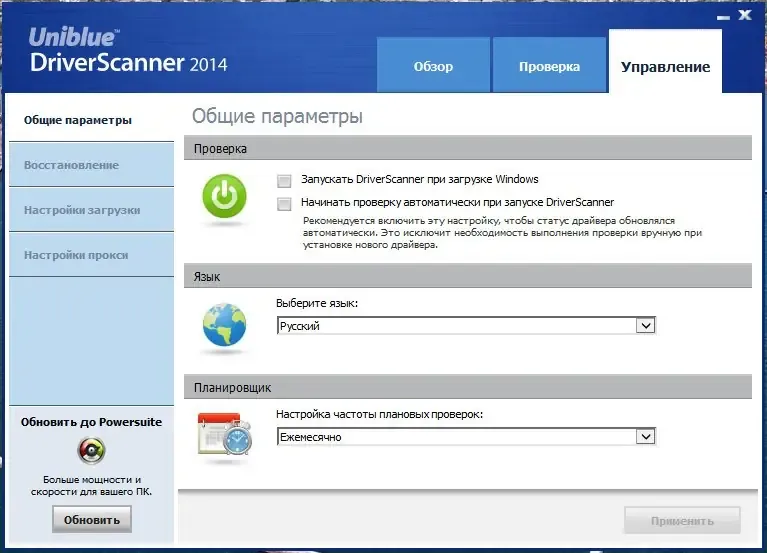Screen dimensions: 767x553
Task: Click the green power icon
Action: click(225, 196)
